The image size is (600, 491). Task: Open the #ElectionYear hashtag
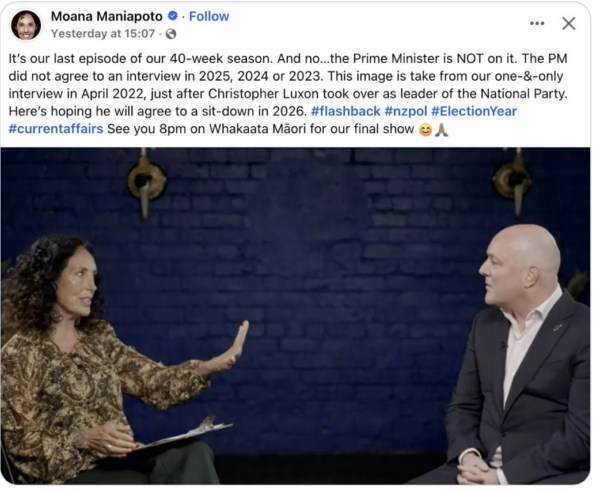(474, 111)
